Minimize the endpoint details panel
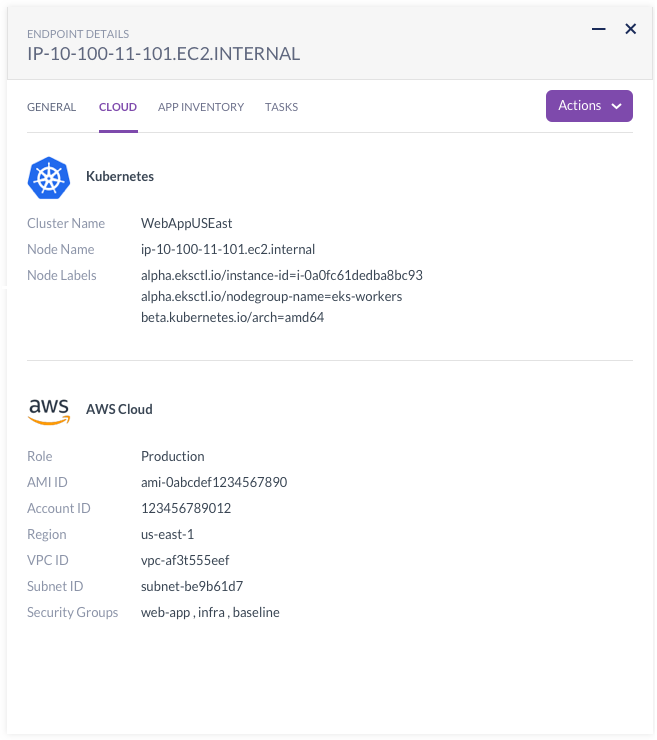The height and width of the screenshot is (740, 657). pos(599,29)
